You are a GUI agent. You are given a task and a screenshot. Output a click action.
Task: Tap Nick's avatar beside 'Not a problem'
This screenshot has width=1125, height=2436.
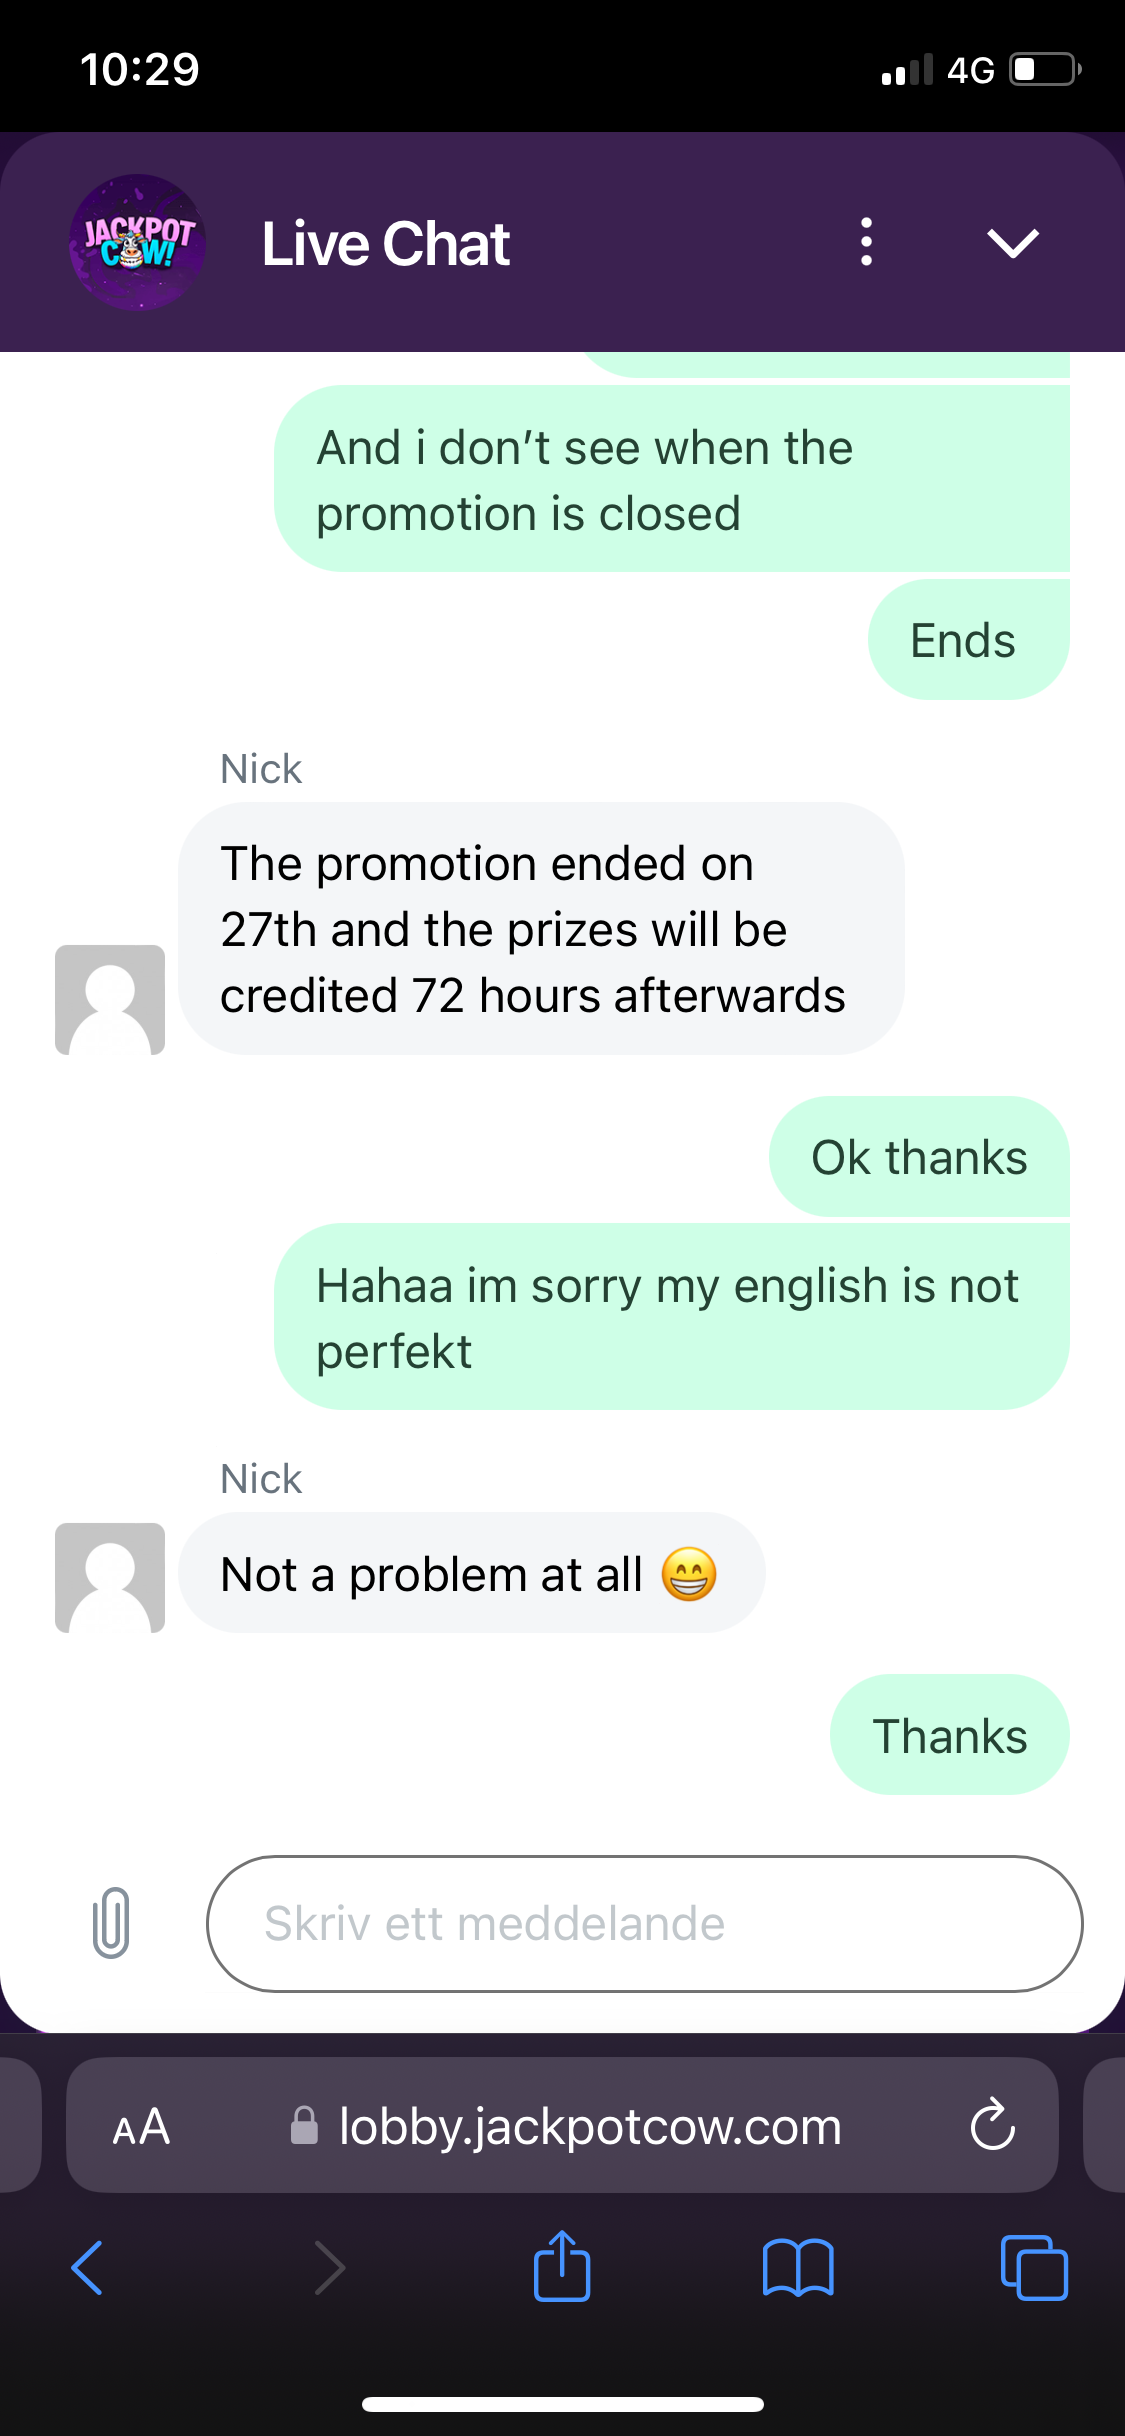[x=110, y=1578]
